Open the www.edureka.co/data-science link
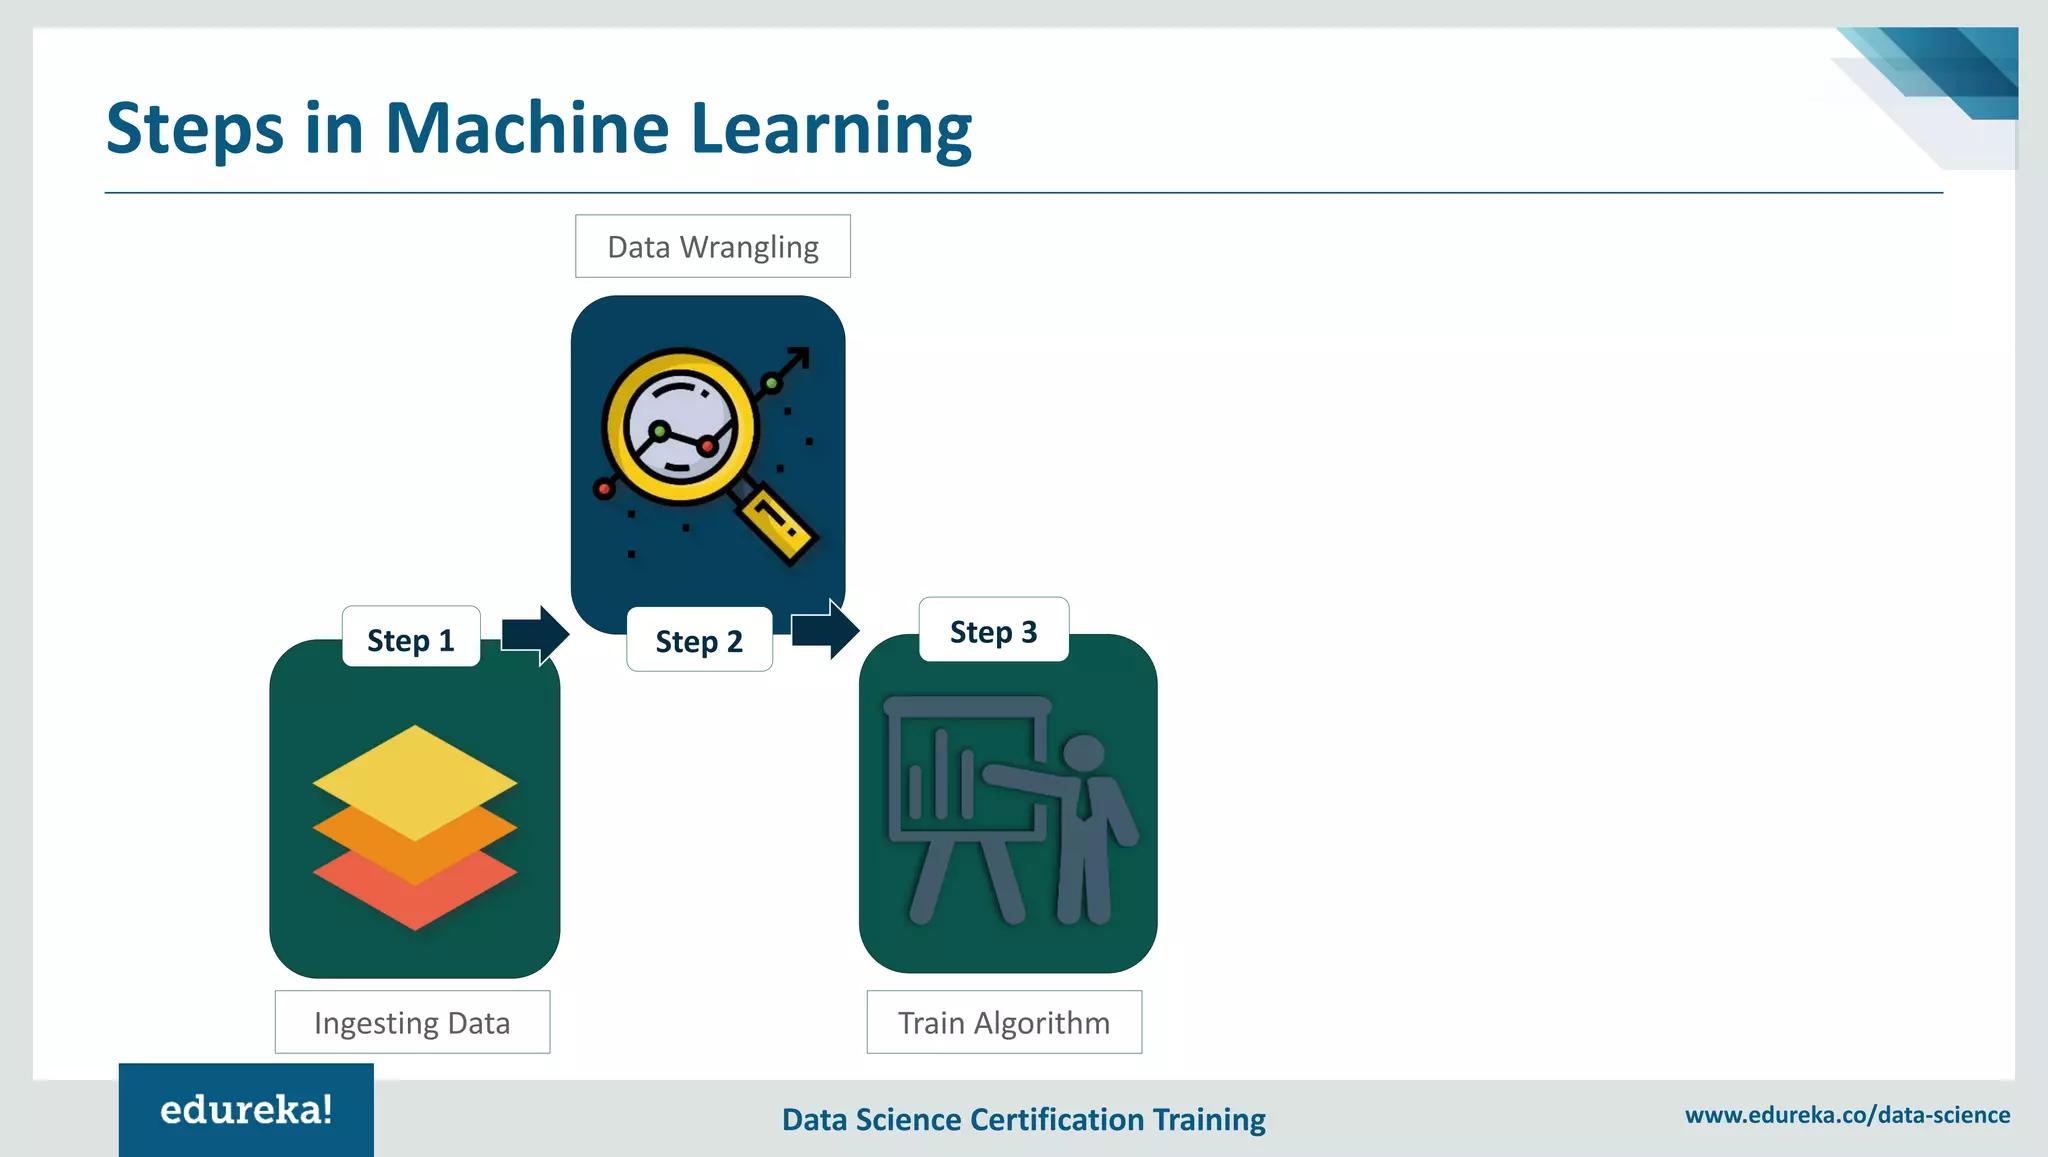This screenshot has height=1157, width=2048. coord(1847,1115)
